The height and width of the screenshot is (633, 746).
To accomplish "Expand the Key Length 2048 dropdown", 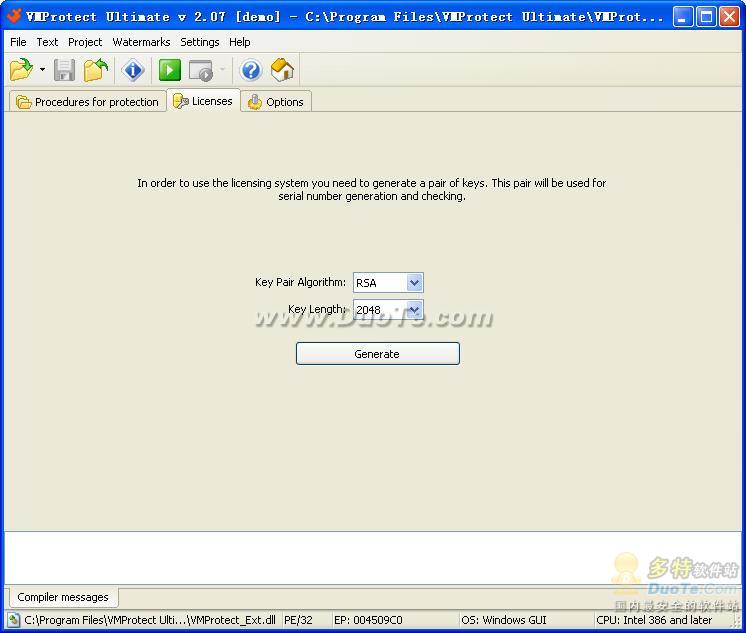I will click(x=414, y=310).
